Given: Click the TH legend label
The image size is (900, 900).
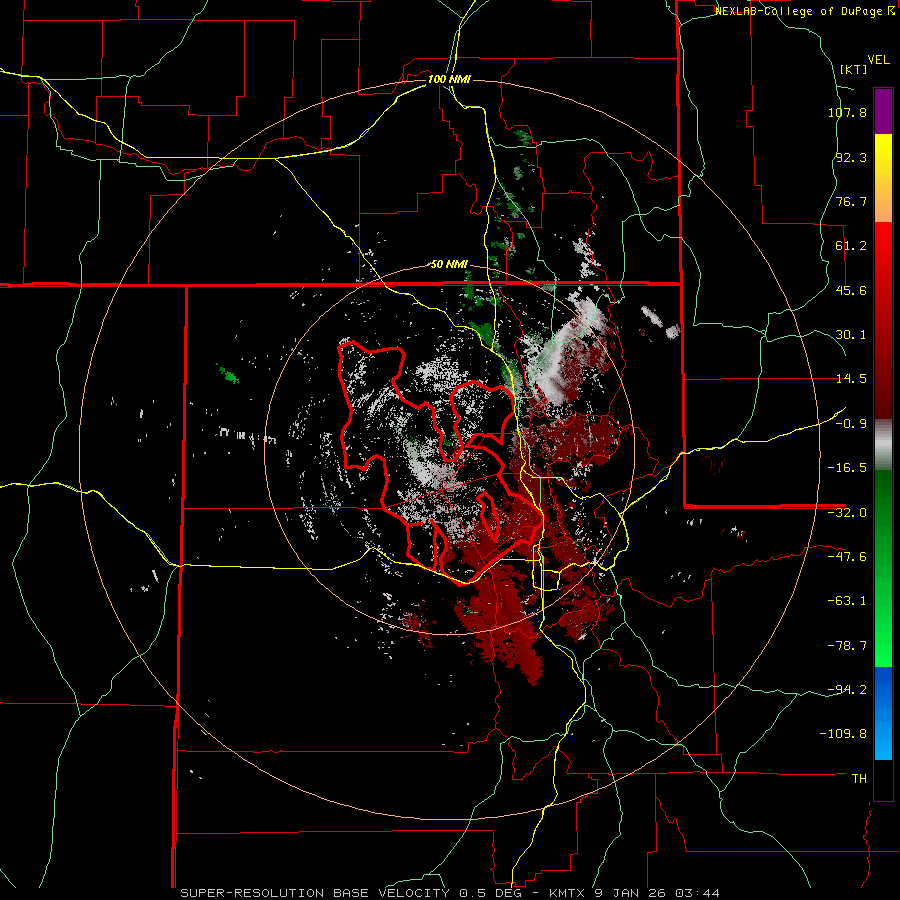Looking at the screenshot, I should pos(859,779).
